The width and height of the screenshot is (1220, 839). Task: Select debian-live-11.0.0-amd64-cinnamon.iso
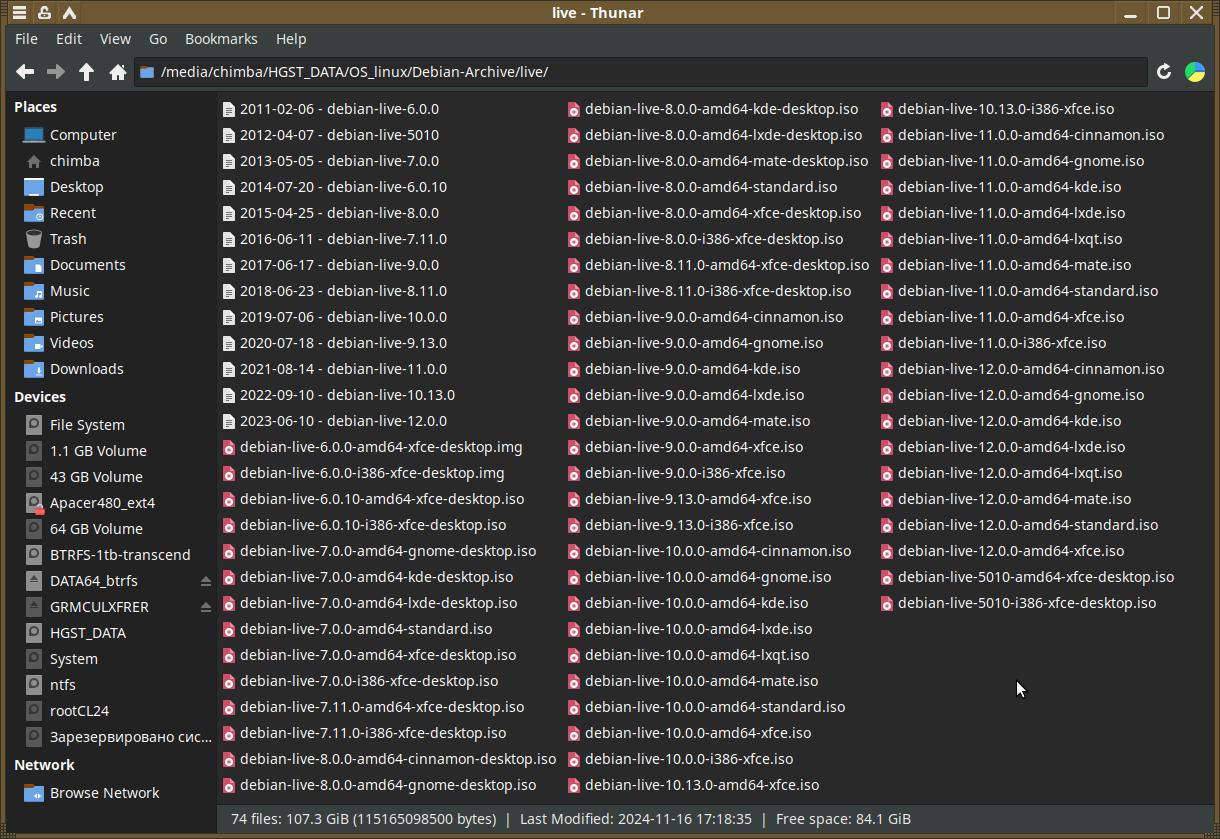[1022, 135]
